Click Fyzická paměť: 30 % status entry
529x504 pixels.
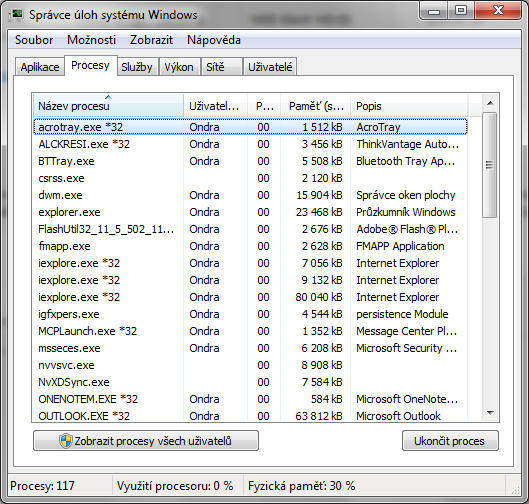301,486
